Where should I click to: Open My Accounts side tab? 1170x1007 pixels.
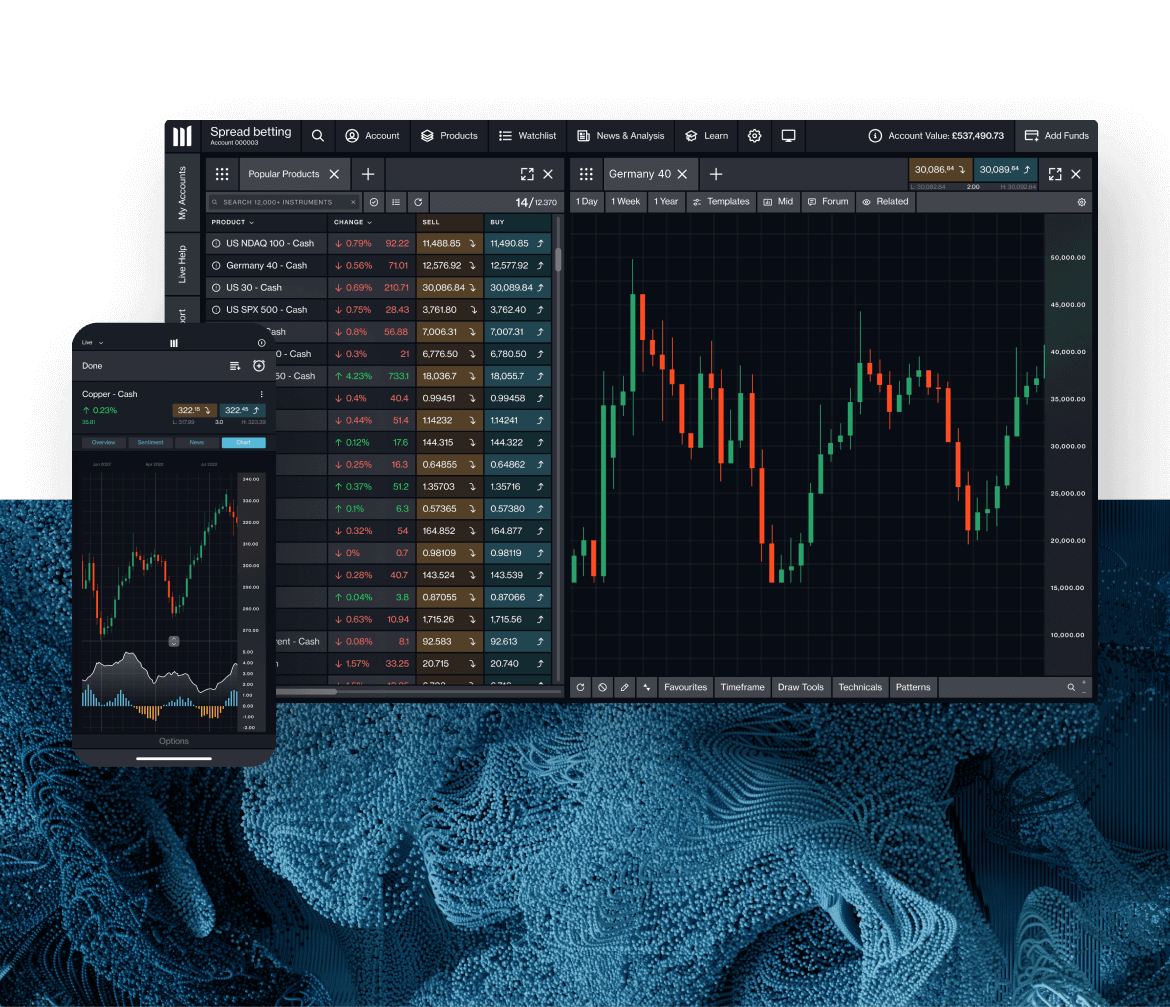tap(182, 192)
